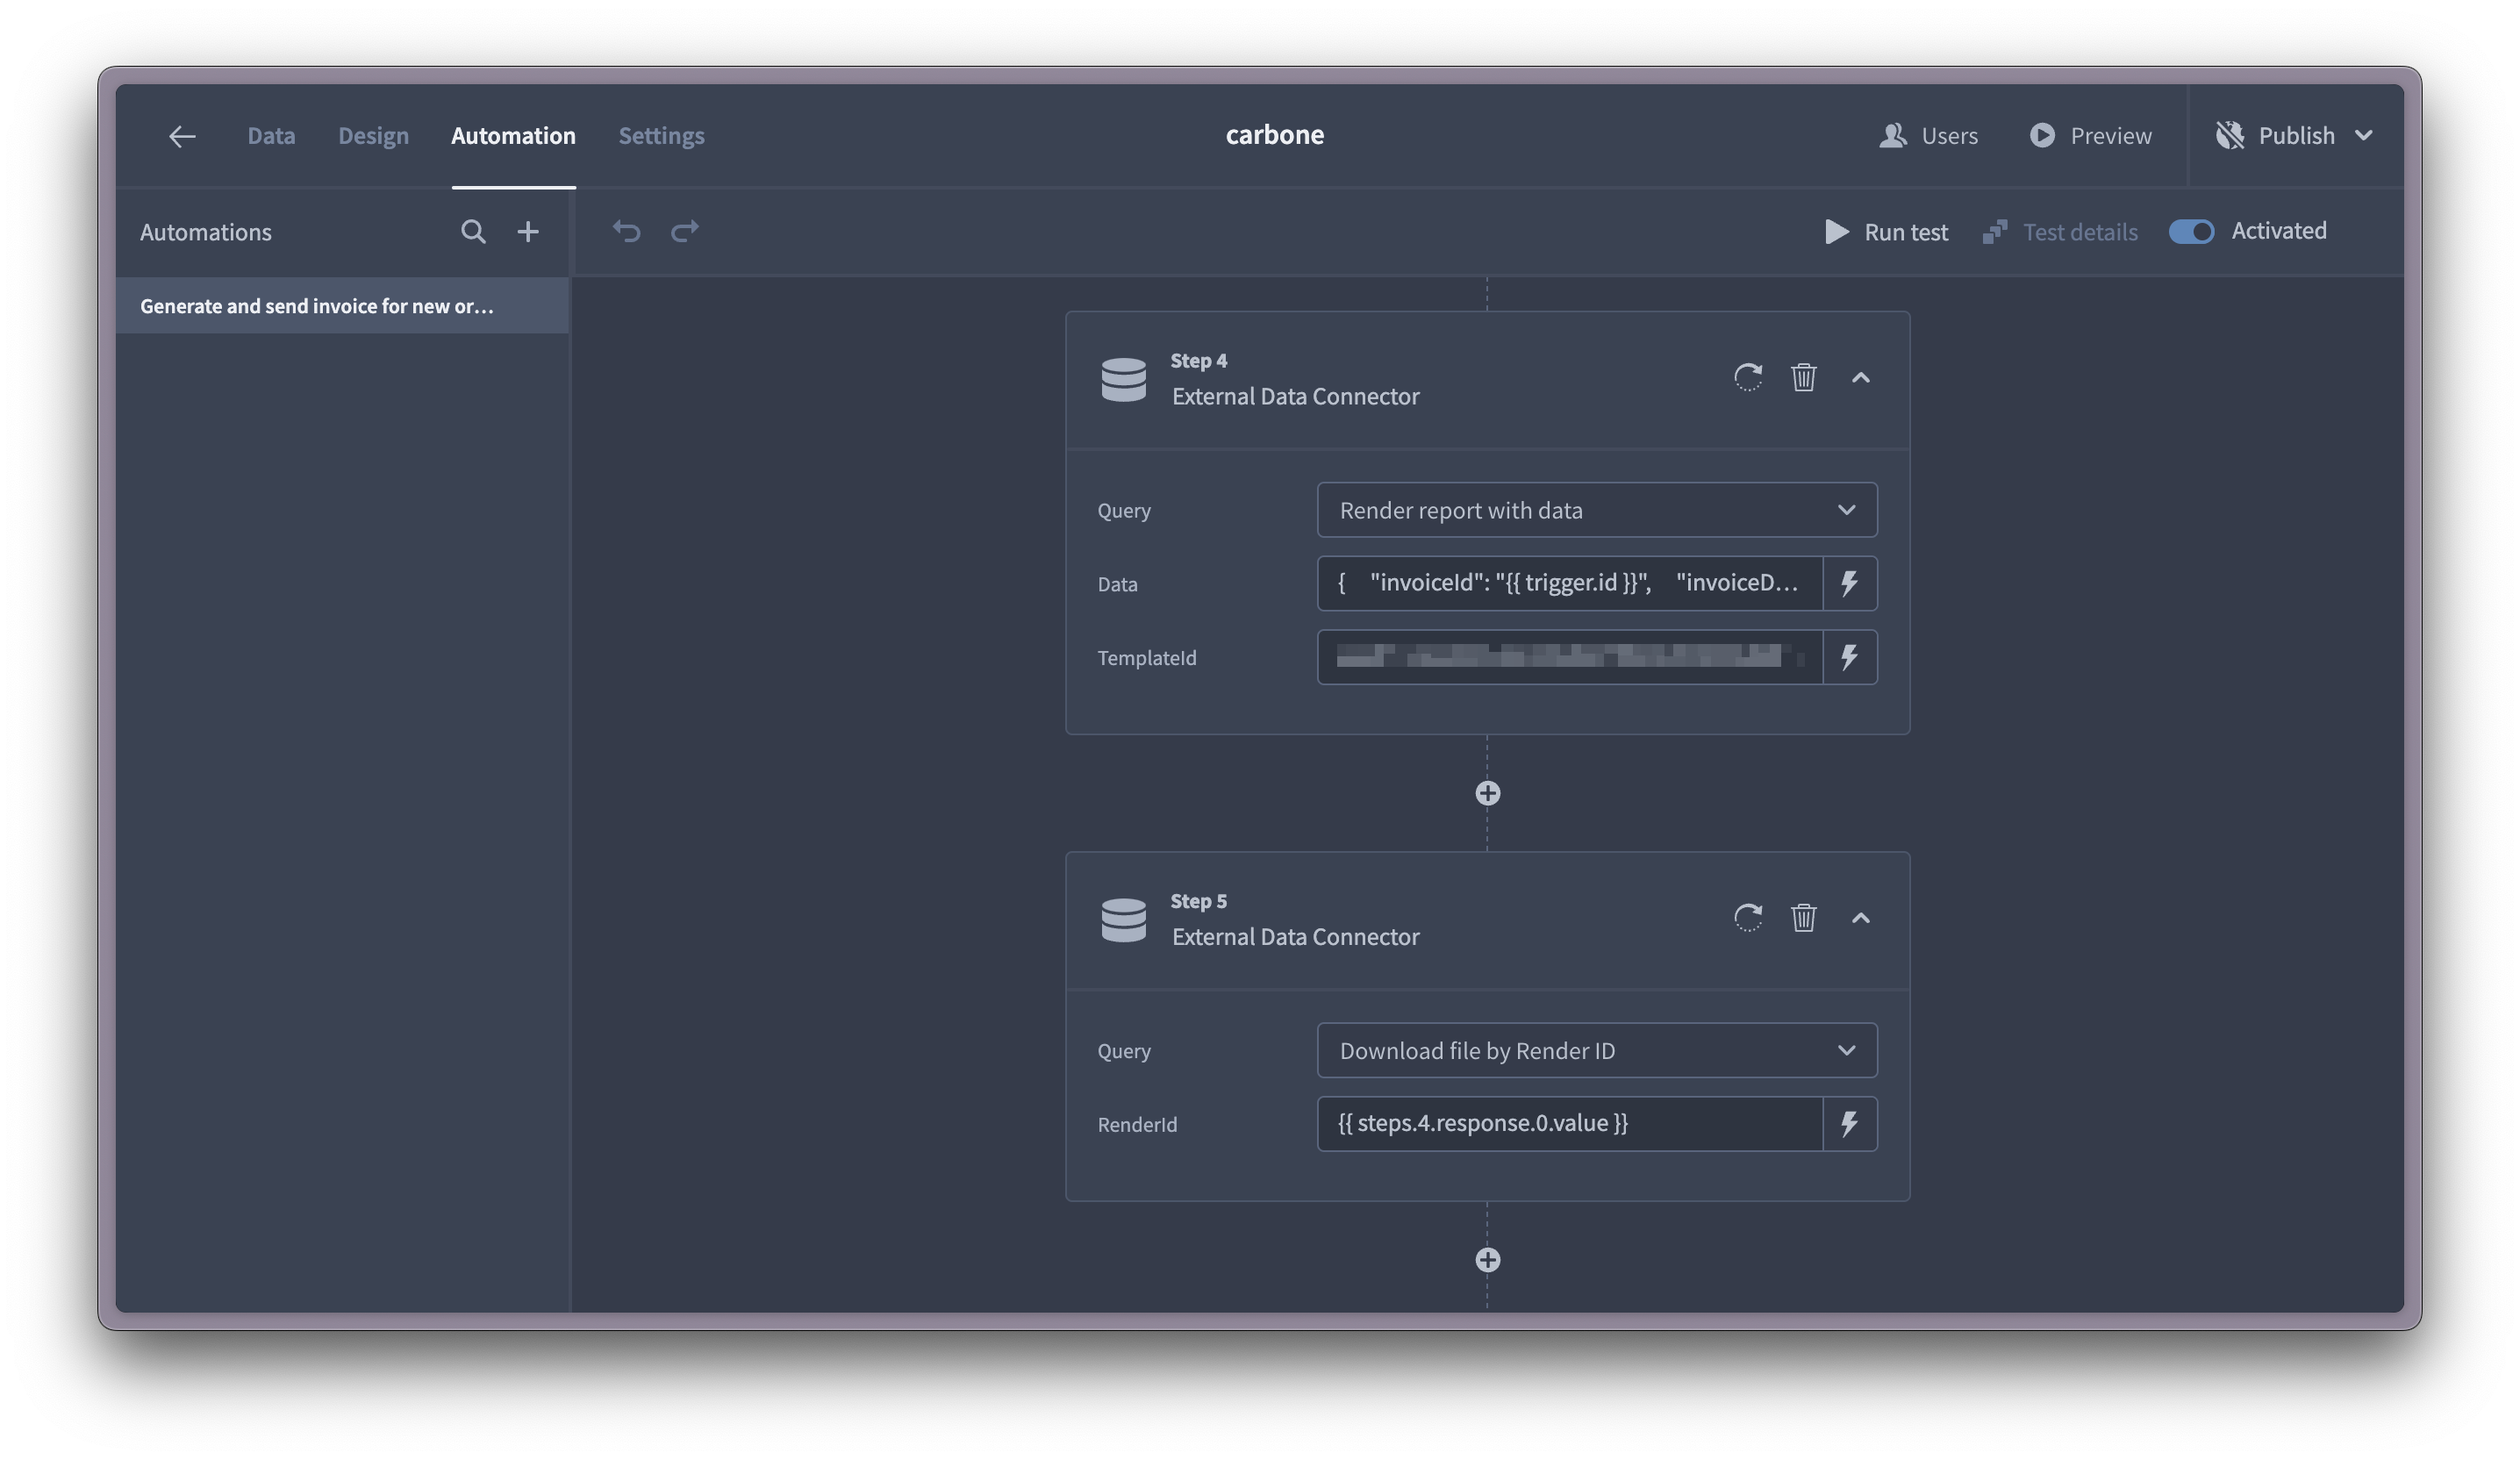The image size is (2520, 1460).
Task: Open the Settings tab
Action: (x=661, y=135)
